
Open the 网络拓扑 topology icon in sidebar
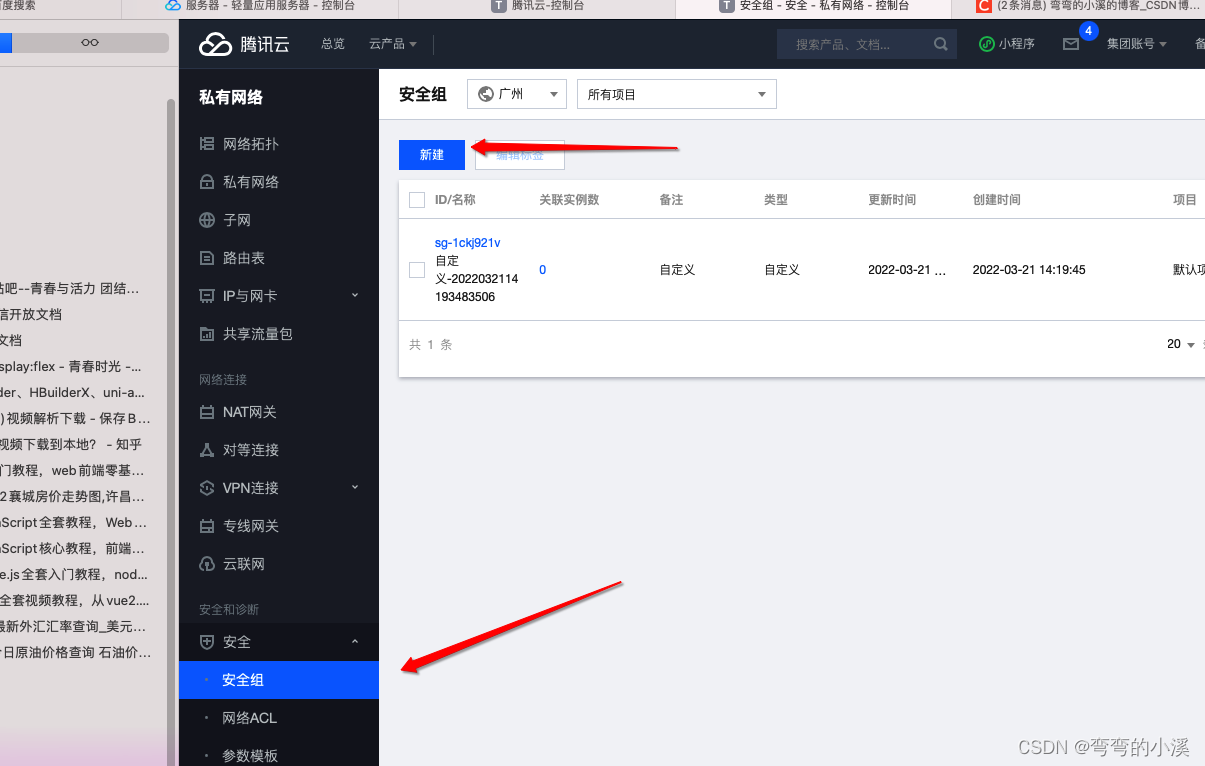click(205, 143)
